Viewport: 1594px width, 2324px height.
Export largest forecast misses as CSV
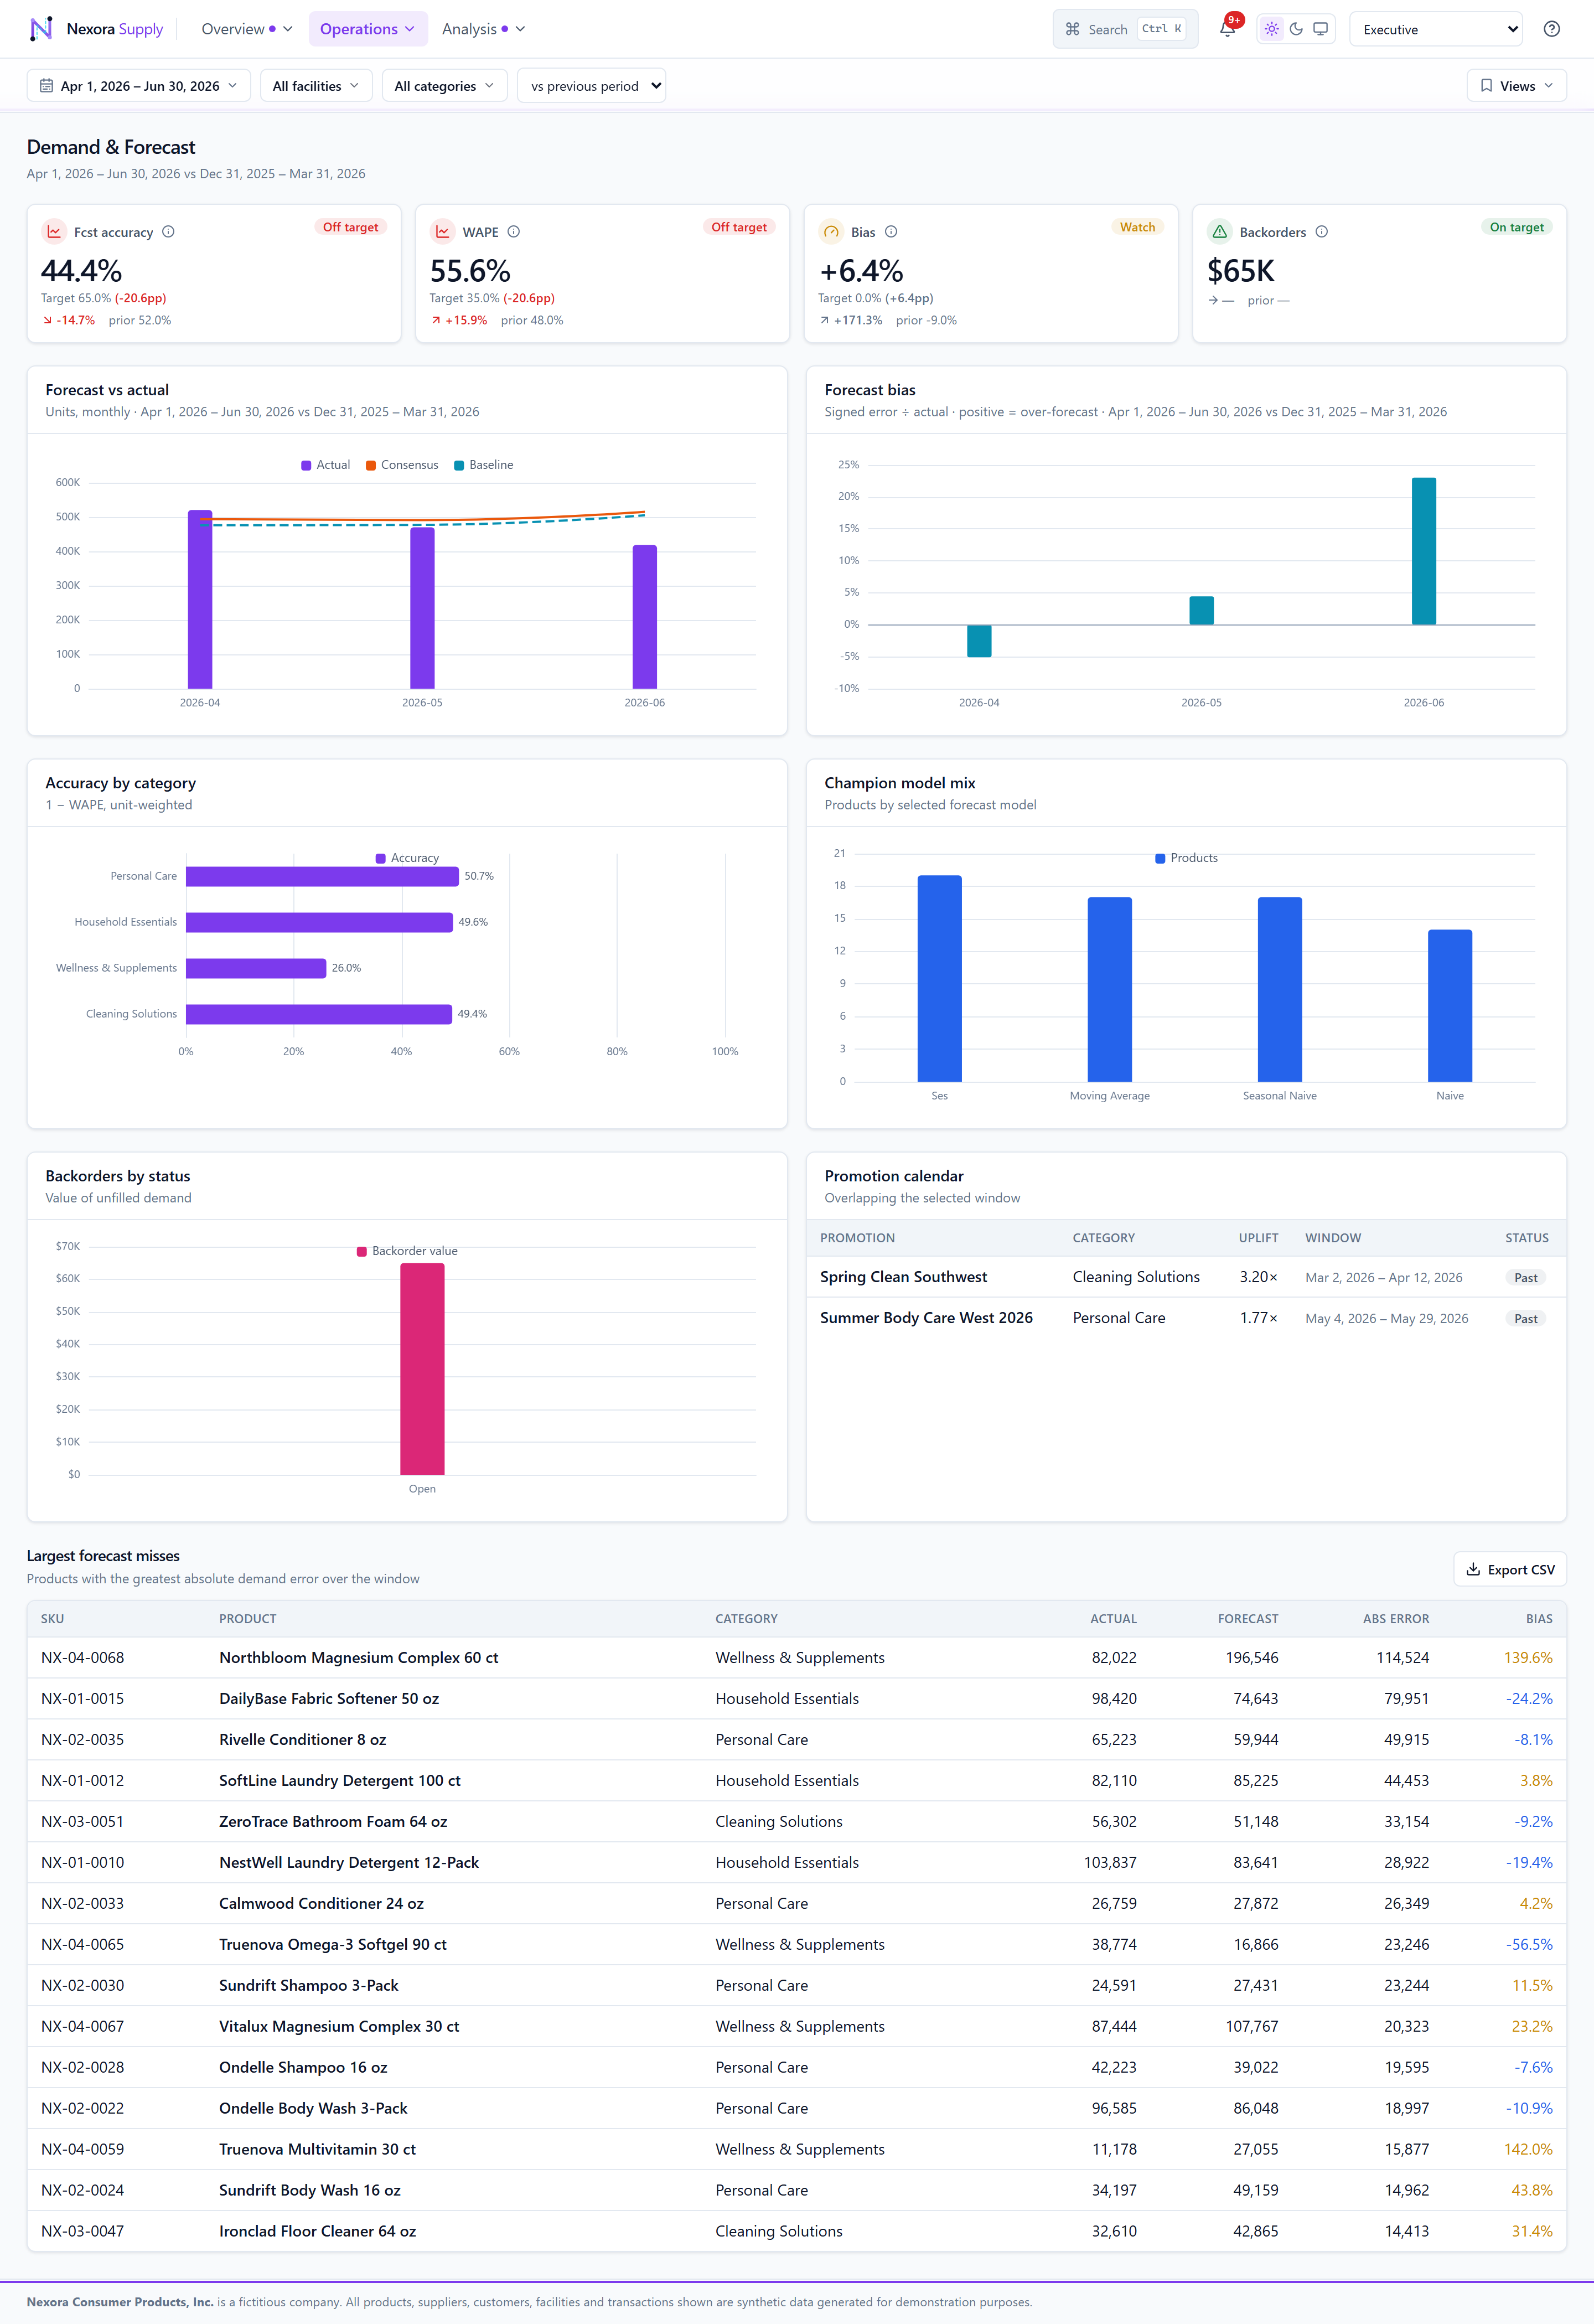[1509, 1569]
